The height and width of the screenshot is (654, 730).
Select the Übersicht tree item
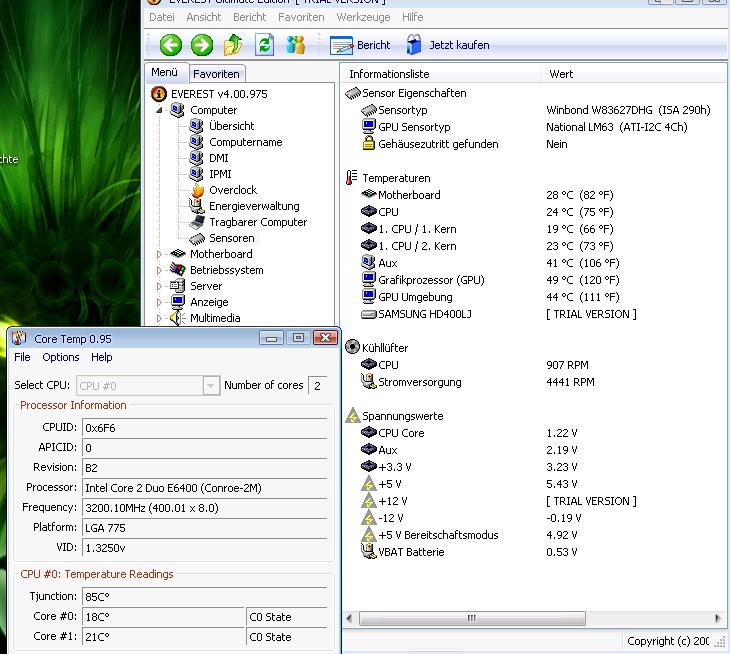(x=231, y=126)
